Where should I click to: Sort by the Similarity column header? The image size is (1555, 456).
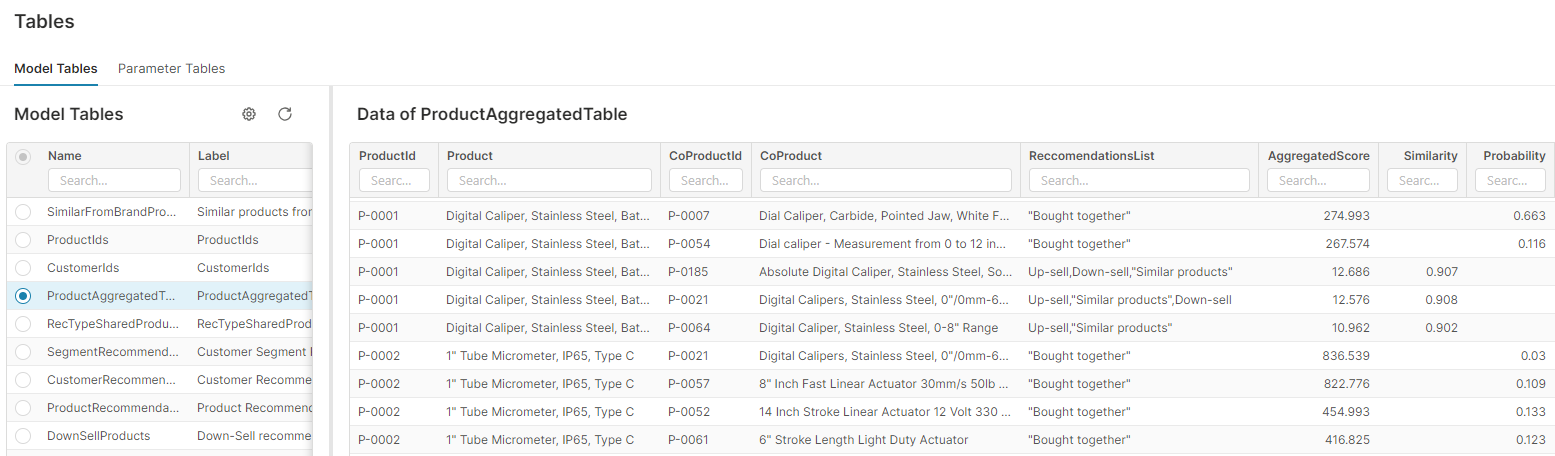click(x=1430, y=156)
